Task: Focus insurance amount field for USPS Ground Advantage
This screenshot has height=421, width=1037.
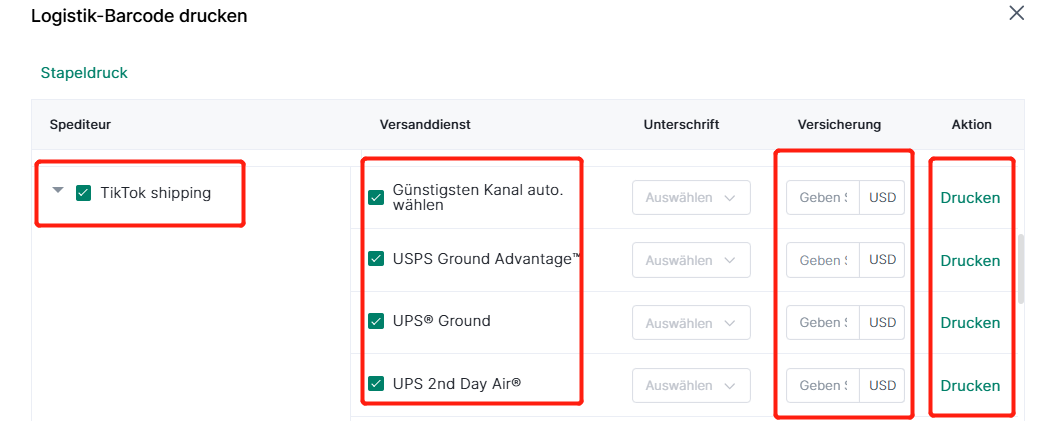Action: (823, 260)
